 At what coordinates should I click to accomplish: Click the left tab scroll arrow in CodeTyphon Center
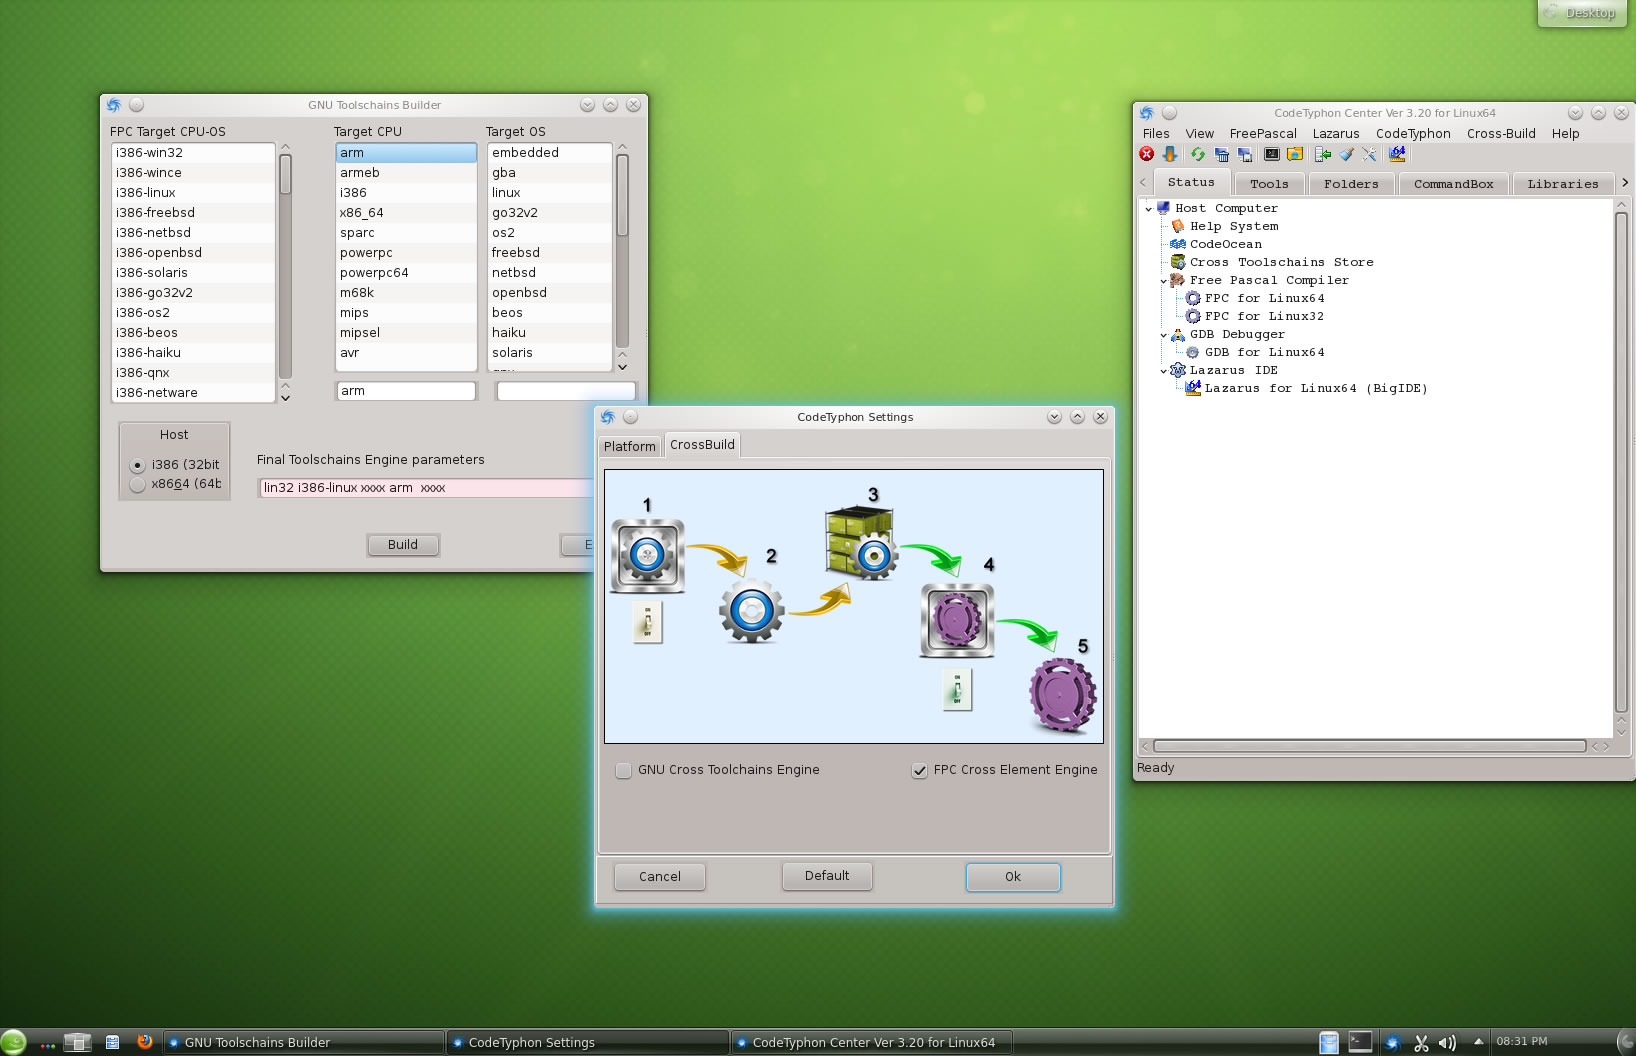(1143, 182)
